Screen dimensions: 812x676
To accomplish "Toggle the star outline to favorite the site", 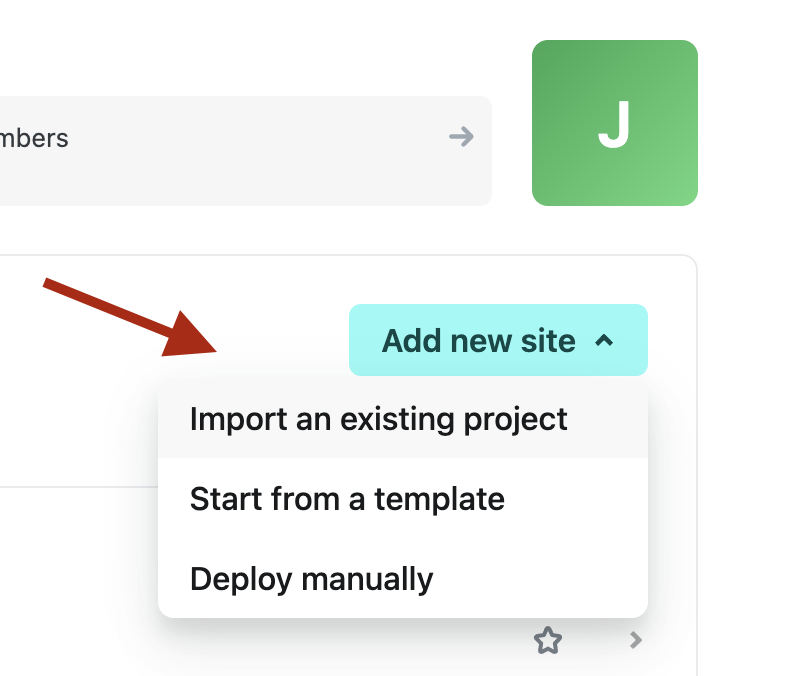I will coord(547,640).
